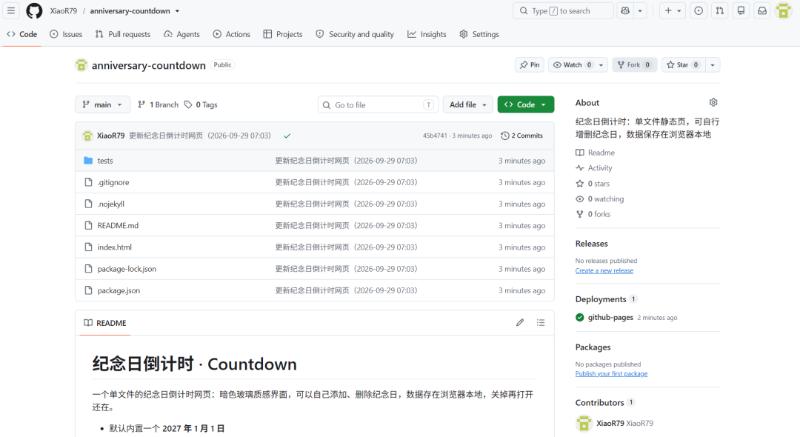Toggle Watch on this repository
This screenshot has width=800, height=437.
coord(572,65)
